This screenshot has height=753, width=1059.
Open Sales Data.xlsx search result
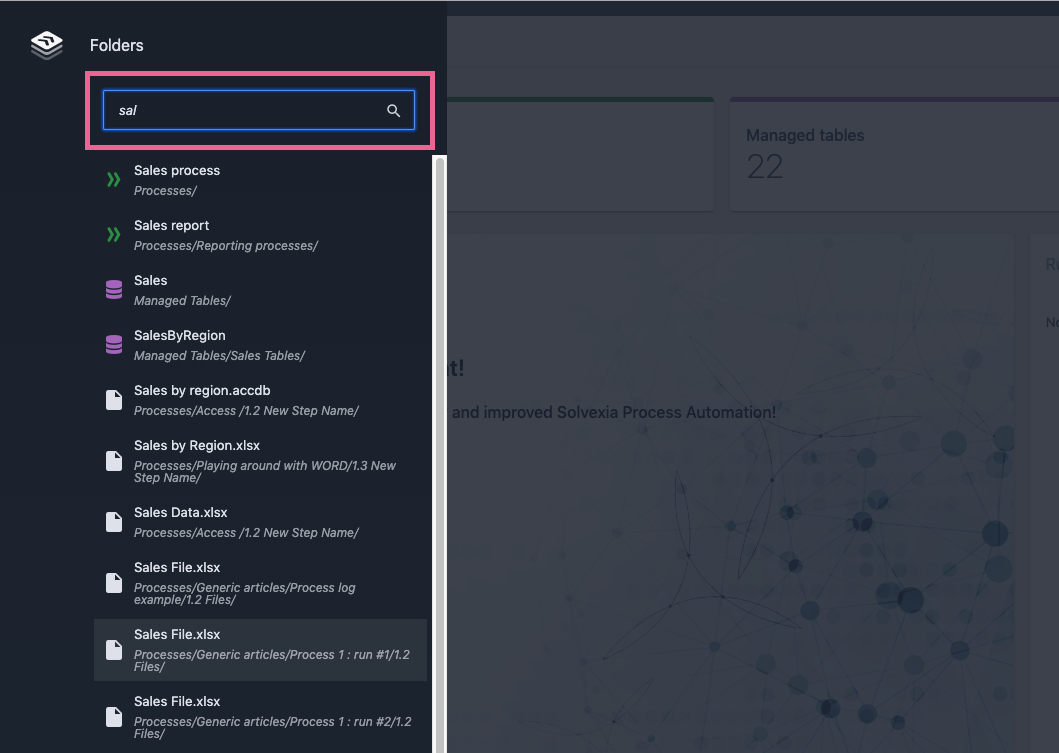(180, 513)
